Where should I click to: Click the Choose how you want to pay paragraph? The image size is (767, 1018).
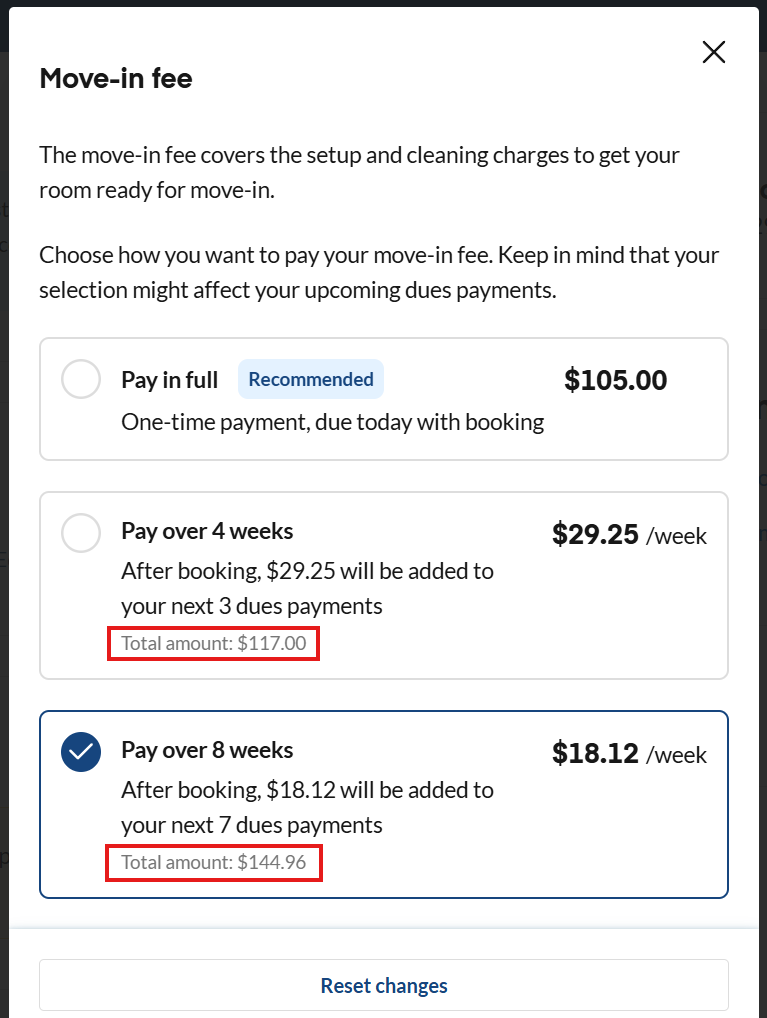point(379,272)
